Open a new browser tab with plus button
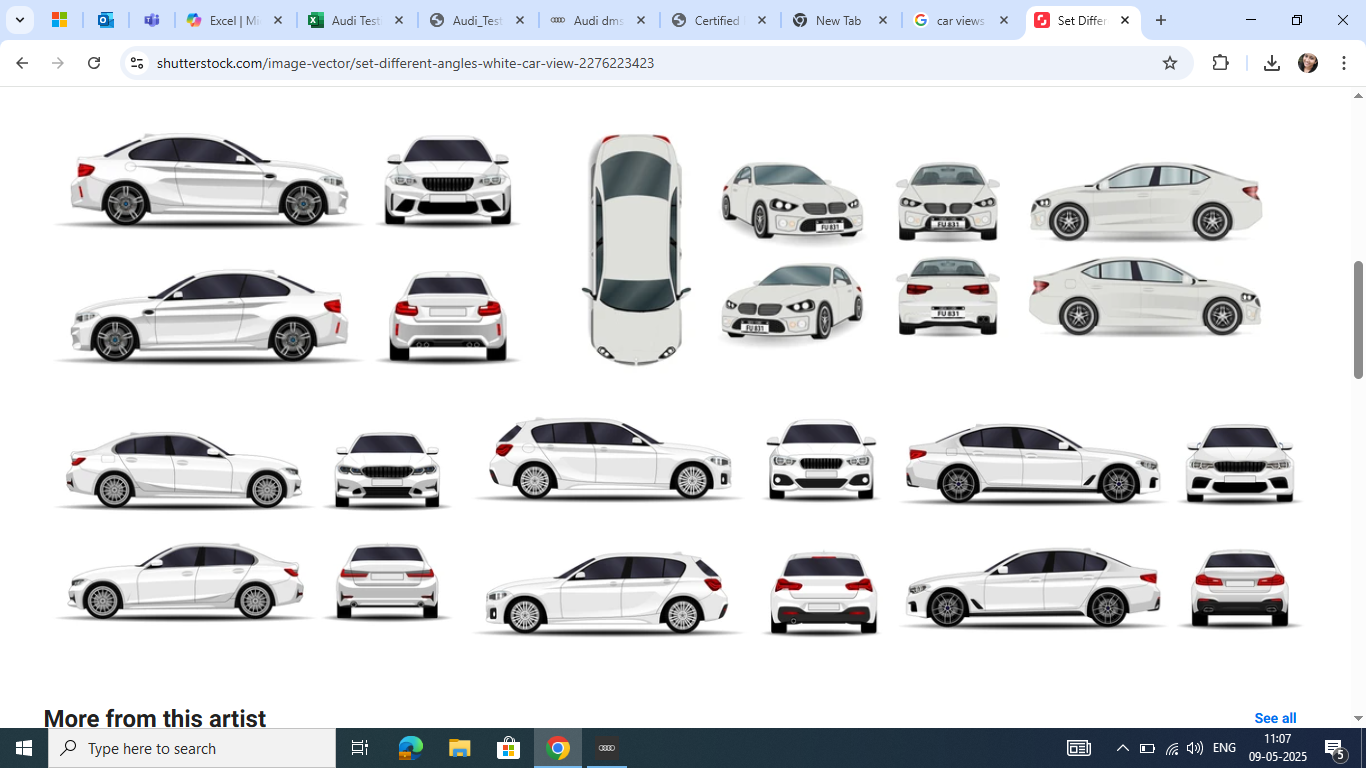 pos(1160,20)
